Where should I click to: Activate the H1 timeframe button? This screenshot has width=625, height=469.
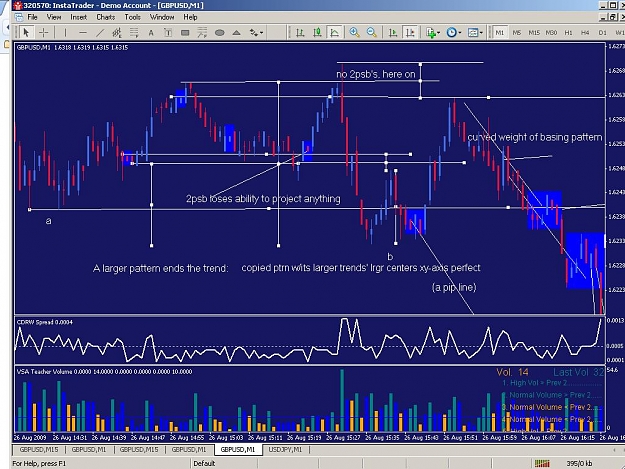tap(568, 33)
